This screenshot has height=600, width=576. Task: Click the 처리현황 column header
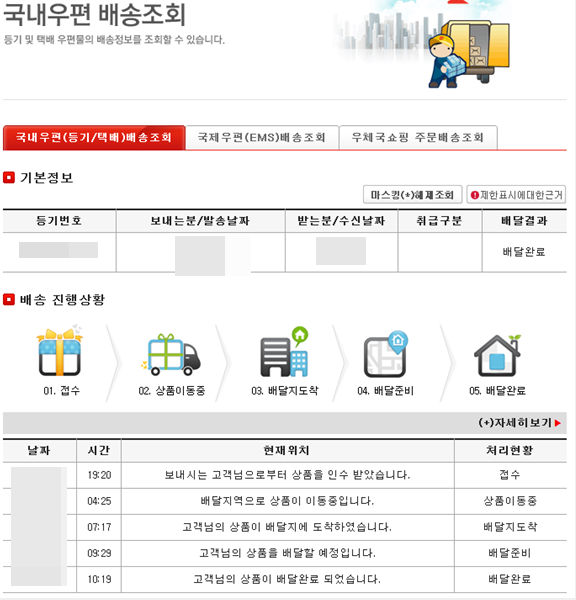coord(510,450)
